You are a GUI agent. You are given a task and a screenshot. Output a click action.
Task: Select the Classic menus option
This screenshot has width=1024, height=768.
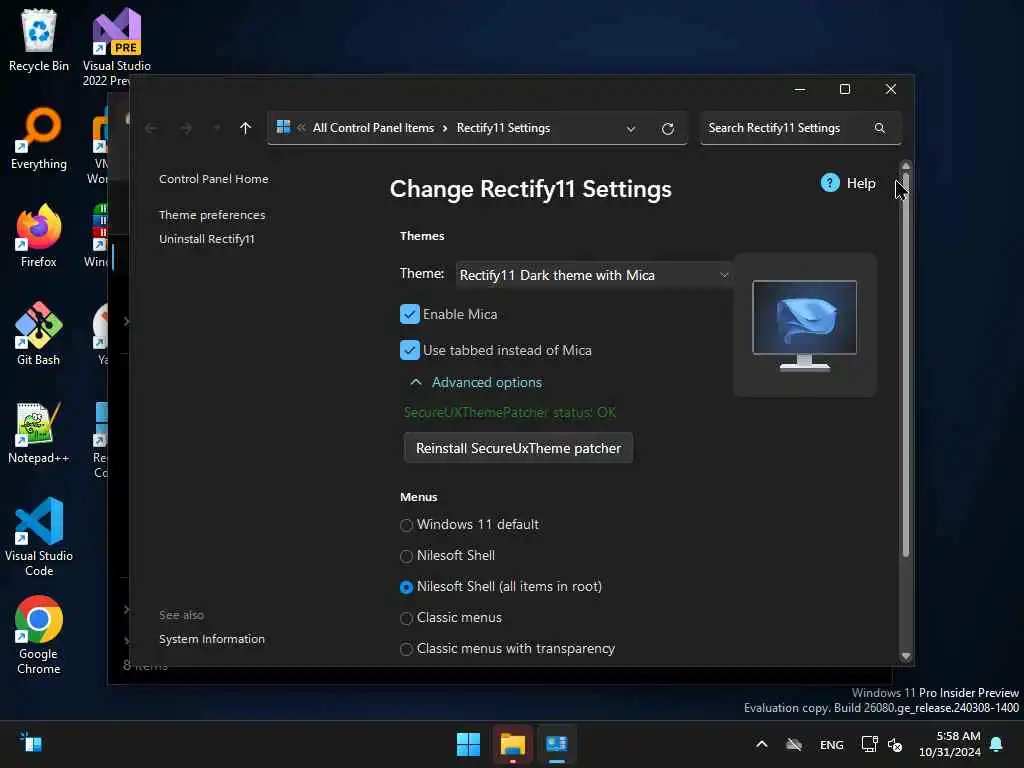coord(406,618)
